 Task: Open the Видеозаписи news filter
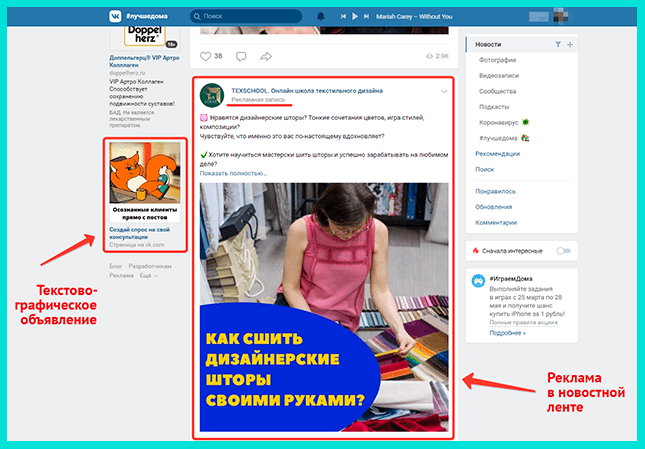pos(499,76)
